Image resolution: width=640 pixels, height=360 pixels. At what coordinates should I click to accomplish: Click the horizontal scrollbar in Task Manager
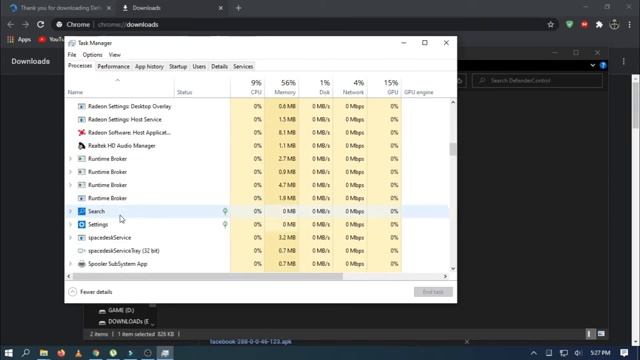point(208,276)
